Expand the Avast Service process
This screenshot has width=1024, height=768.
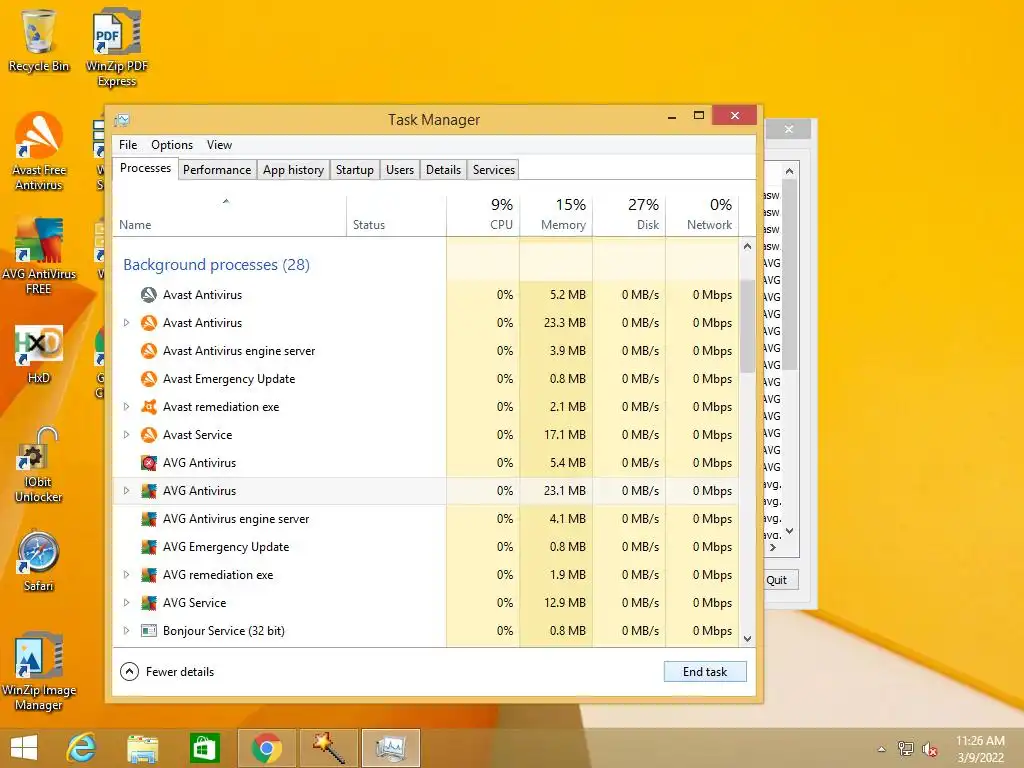(127, 435)
